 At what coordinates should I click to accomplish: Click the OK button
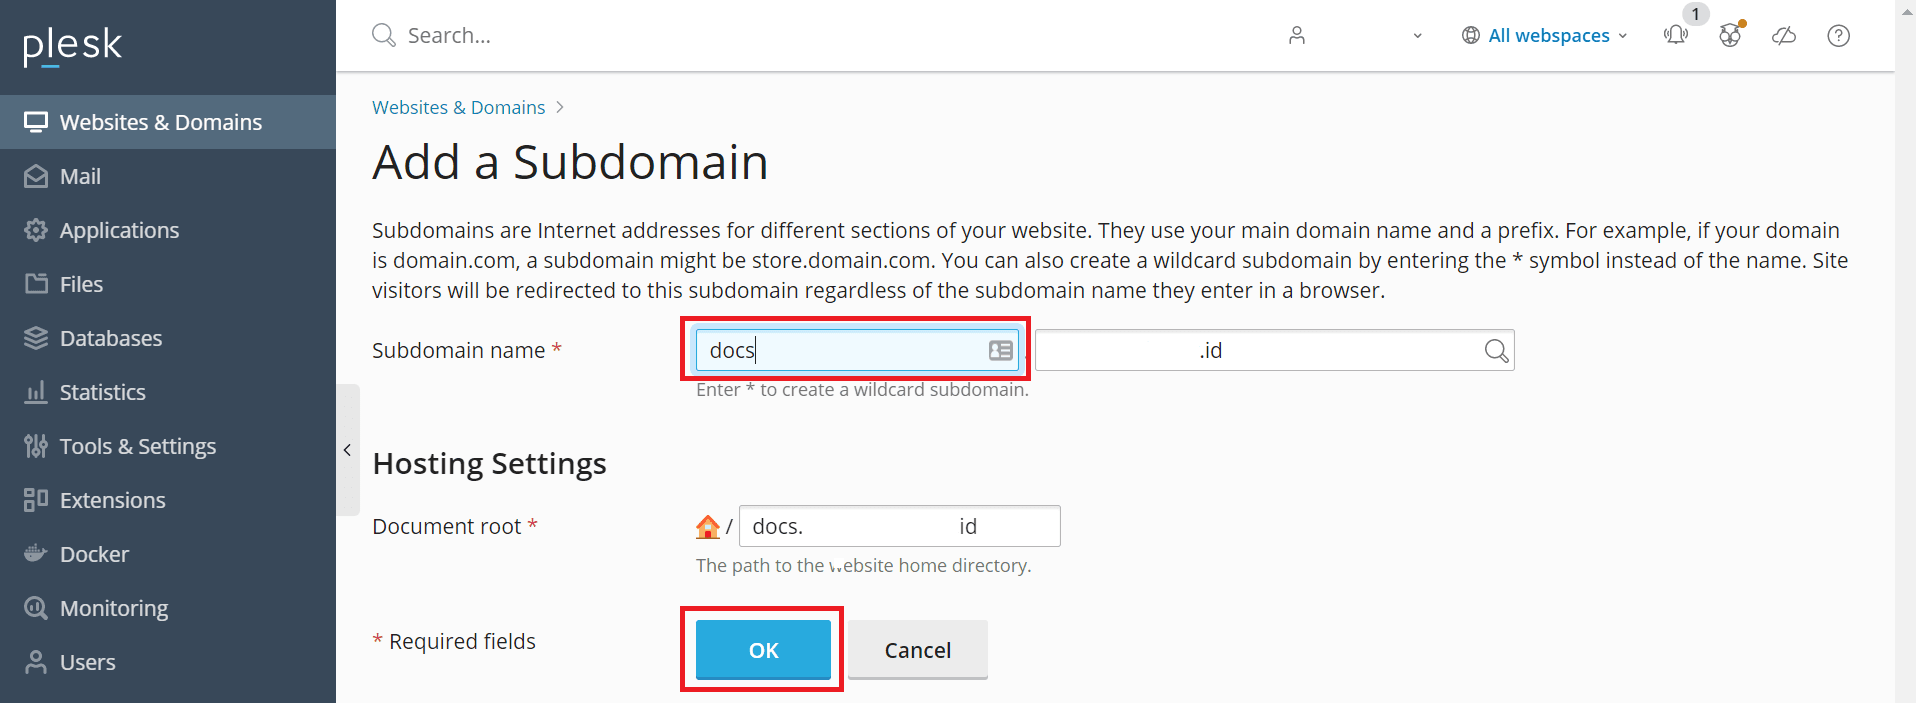pyautogui.click(x=763, y=650)
